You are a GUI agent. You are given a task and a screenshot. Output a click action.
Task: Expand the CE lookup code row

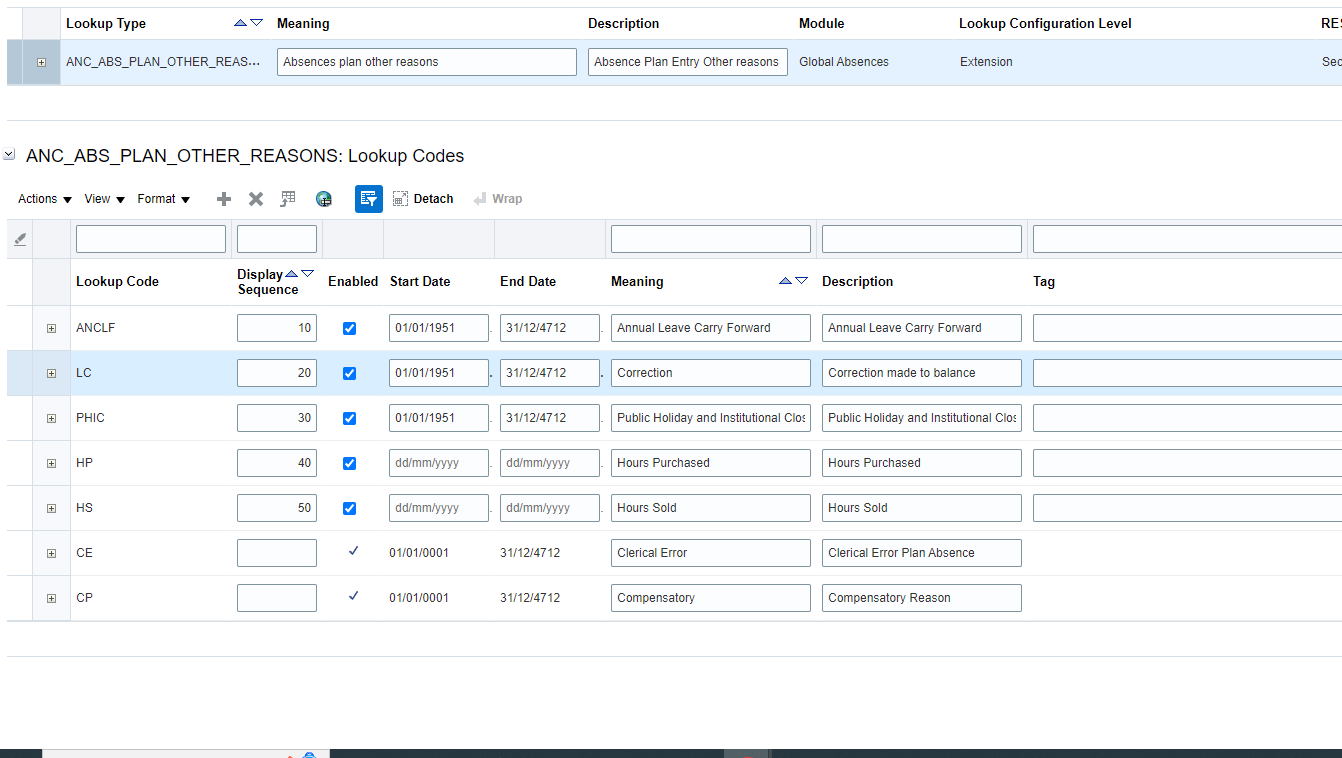[51, 552]
